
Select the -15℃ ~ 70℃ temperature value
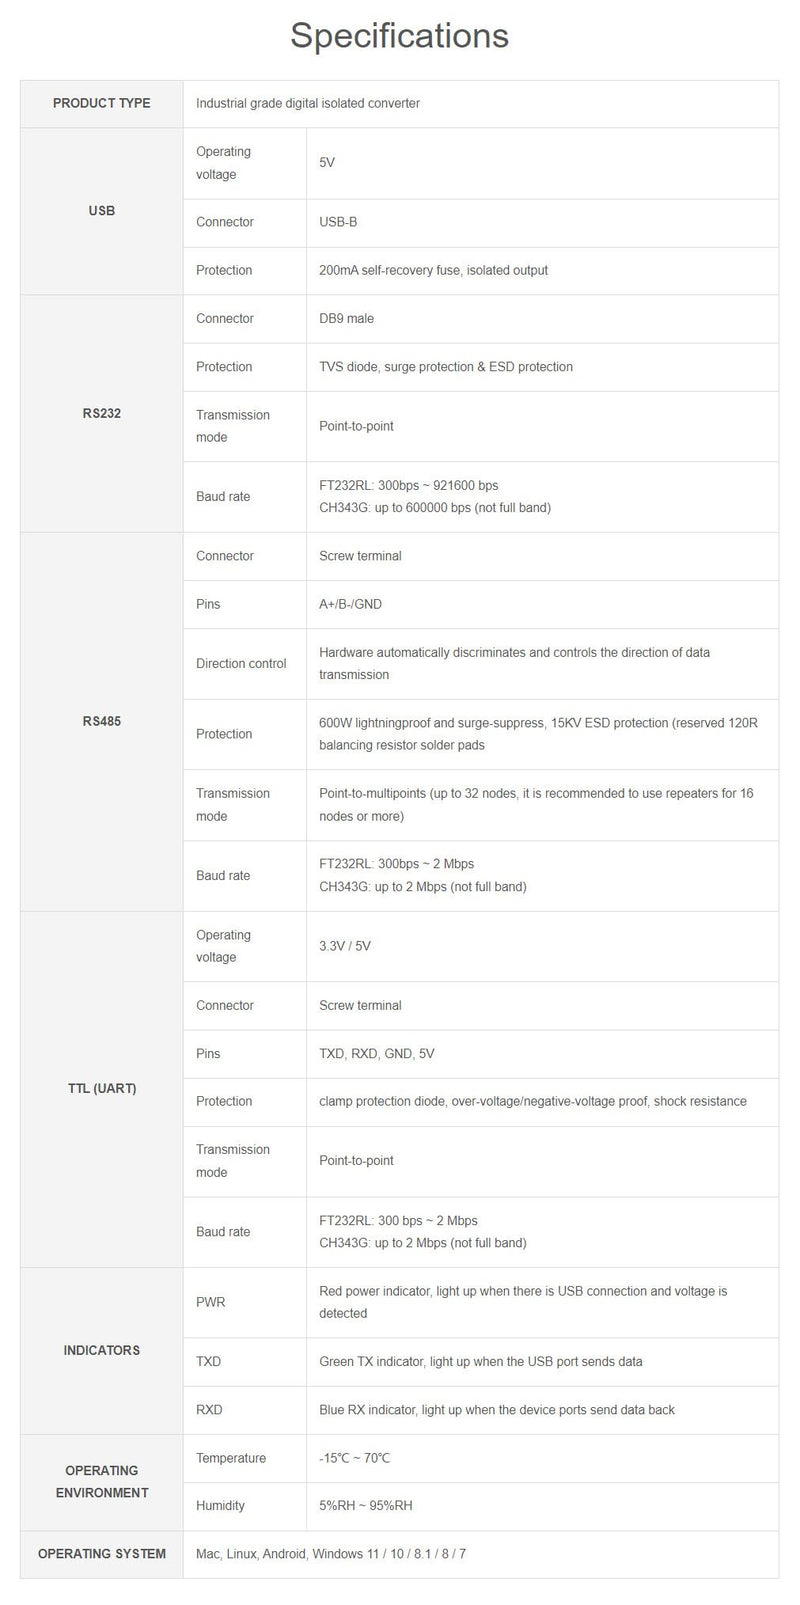pos(355,1458)
